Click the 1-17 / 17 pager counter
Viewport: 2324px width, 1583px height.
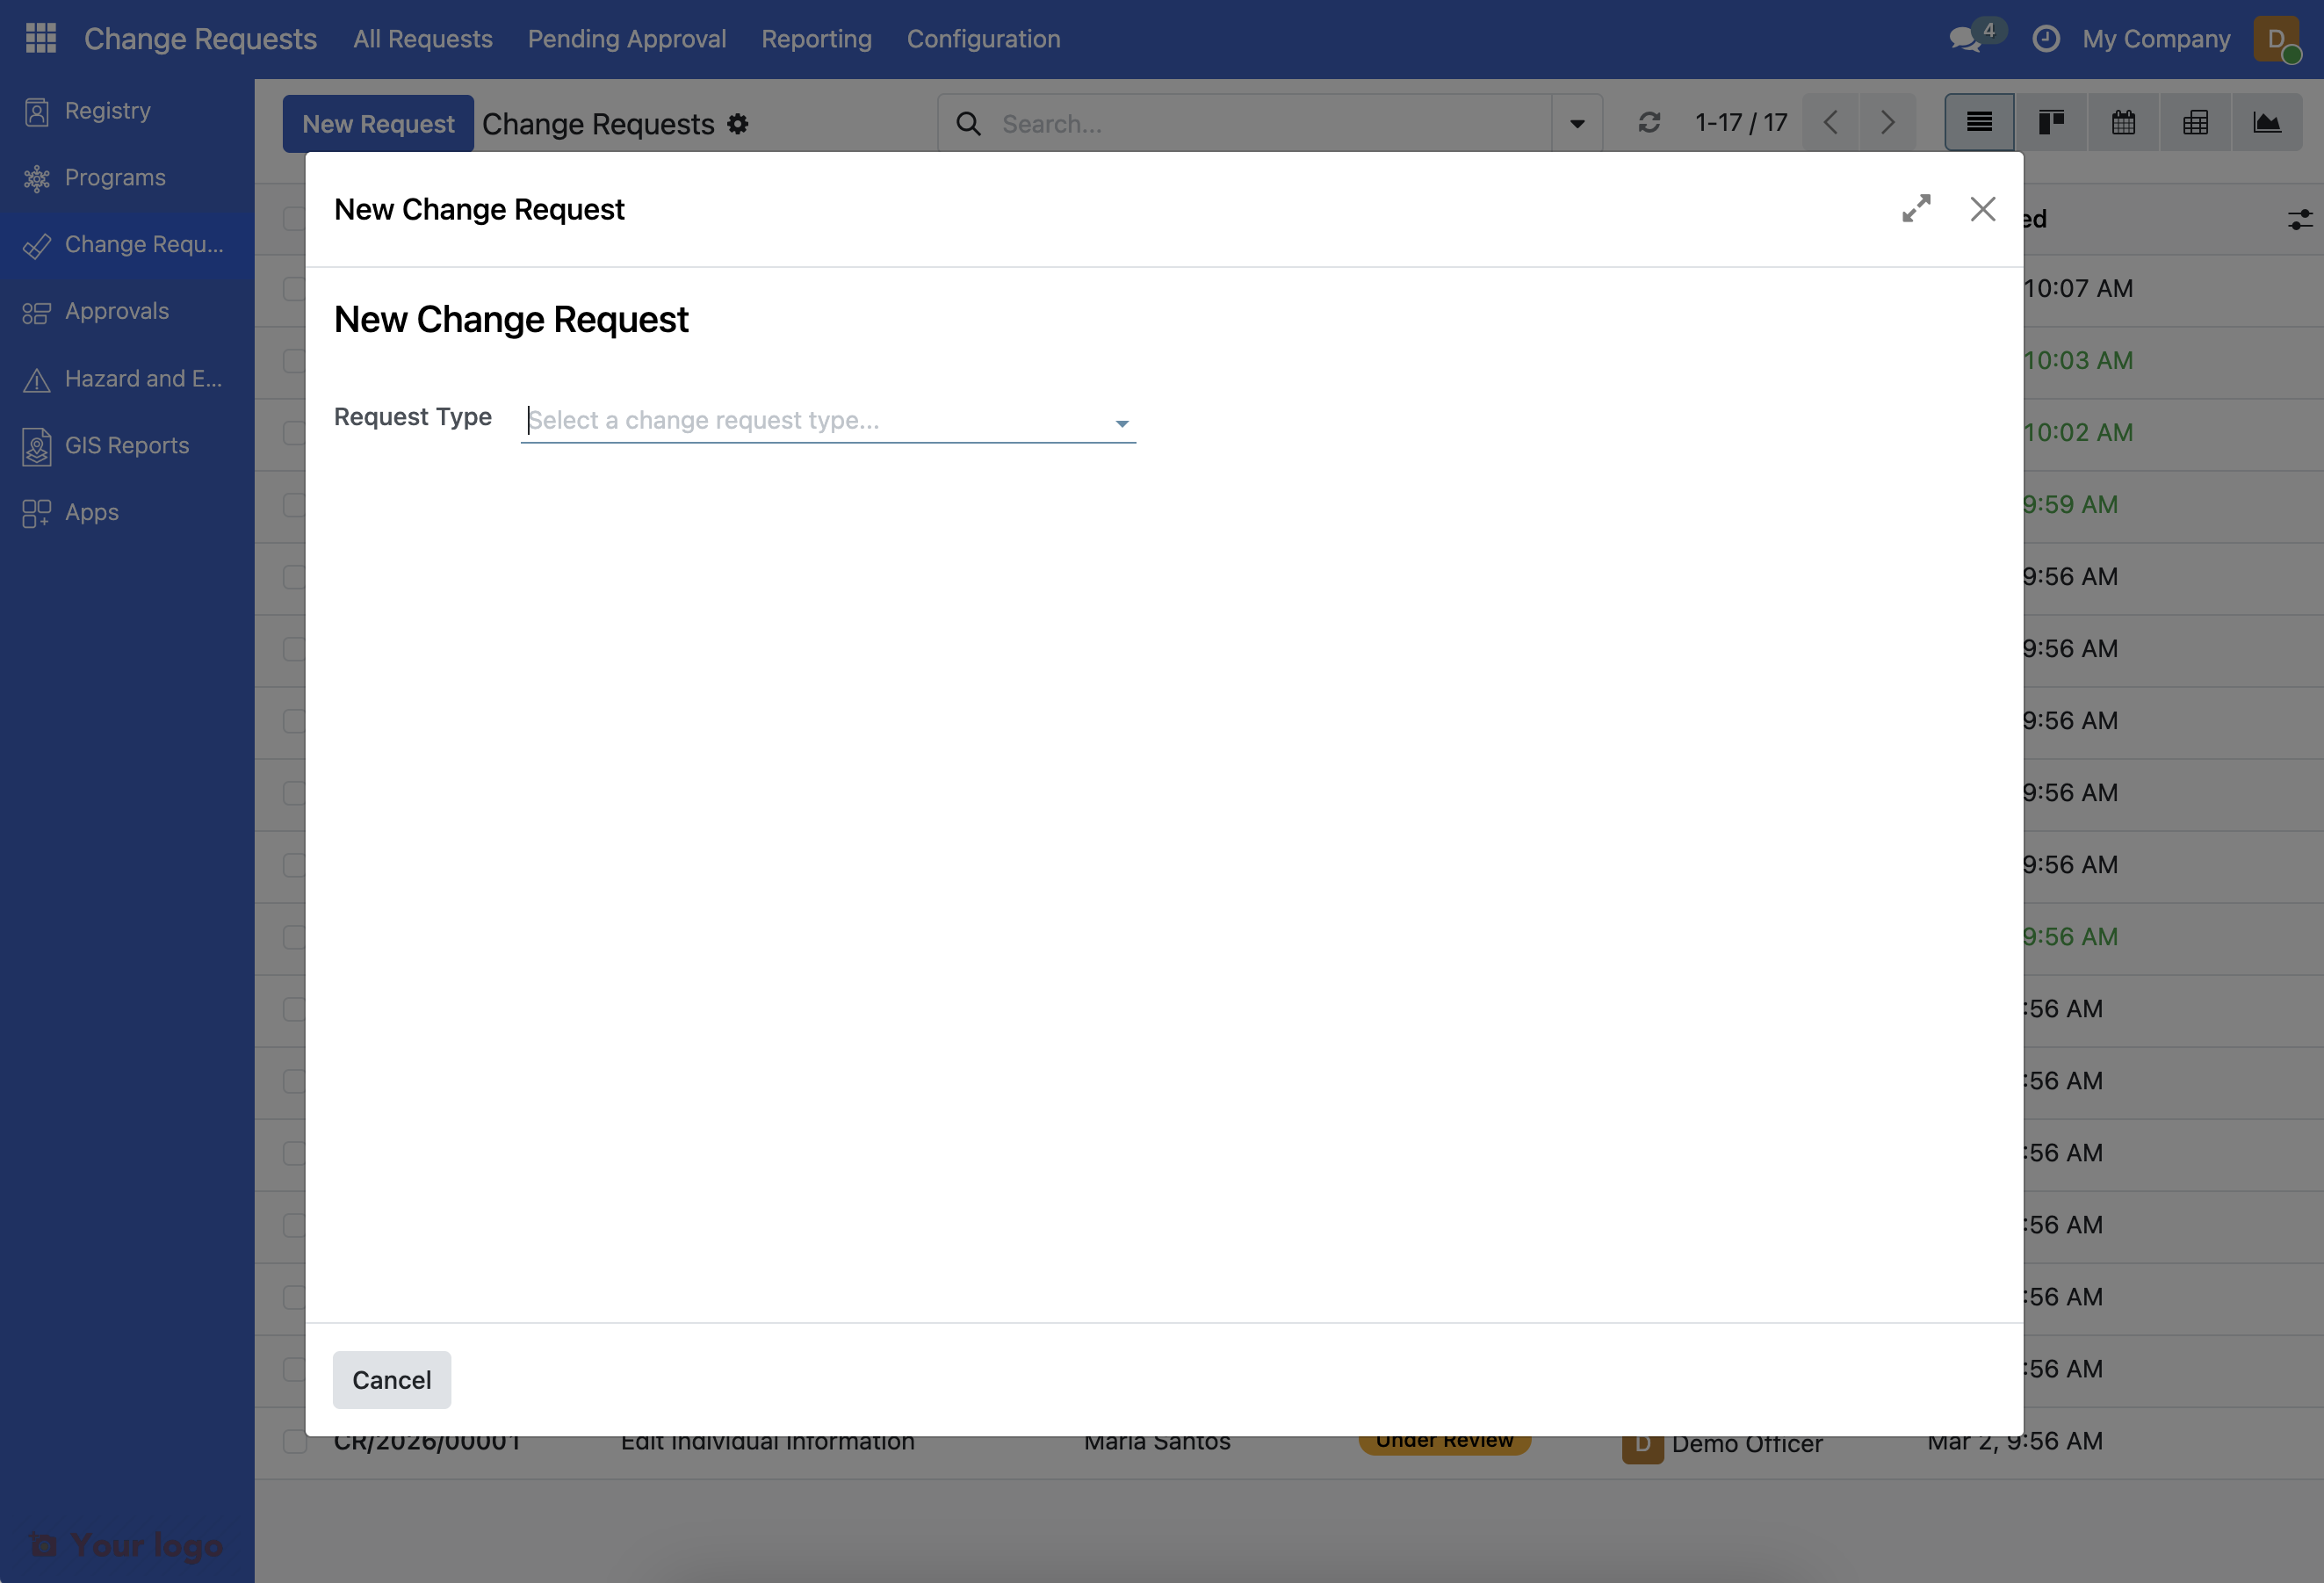(x=1741, y=123)
